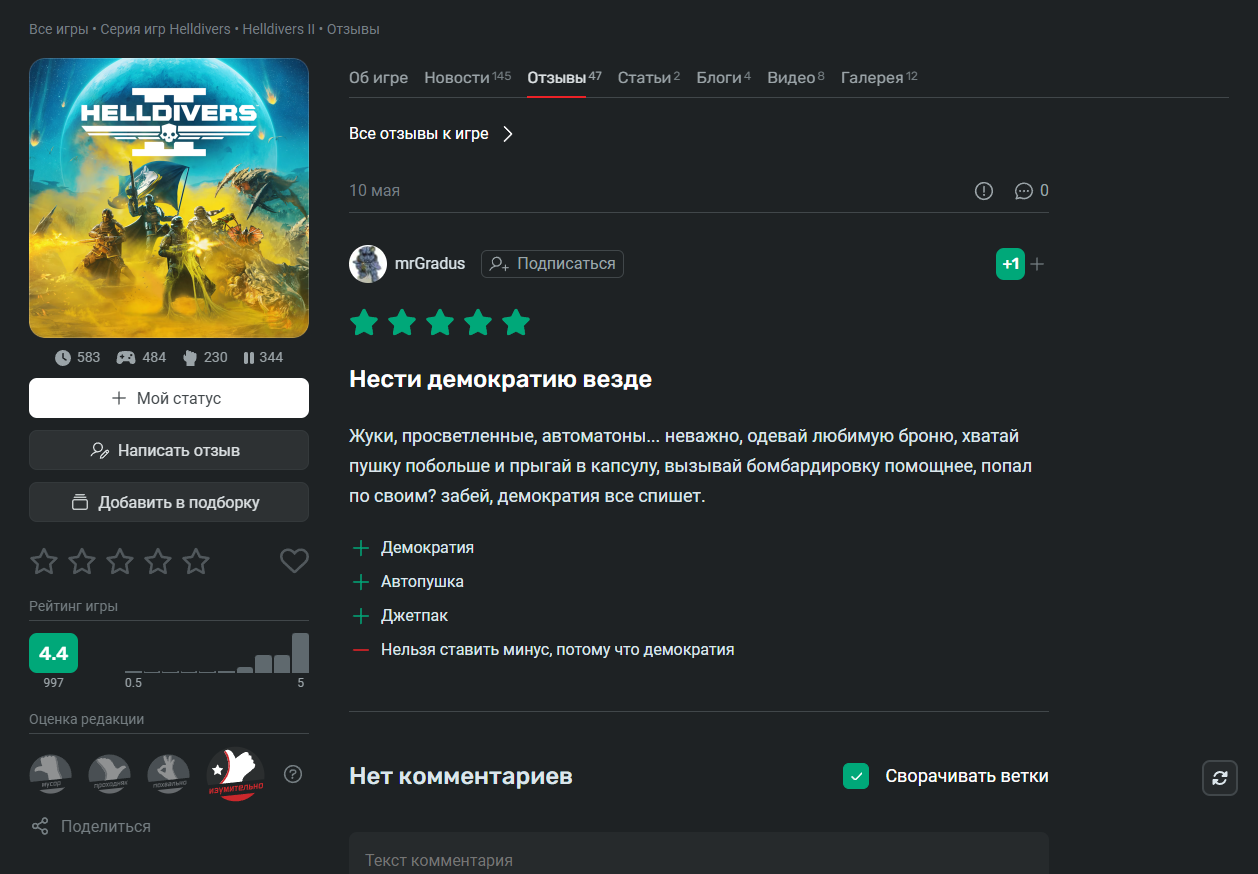This screenshot has width=1258, height=874.
Task: Rate the game with the first empty star
Action: point(44,561)
